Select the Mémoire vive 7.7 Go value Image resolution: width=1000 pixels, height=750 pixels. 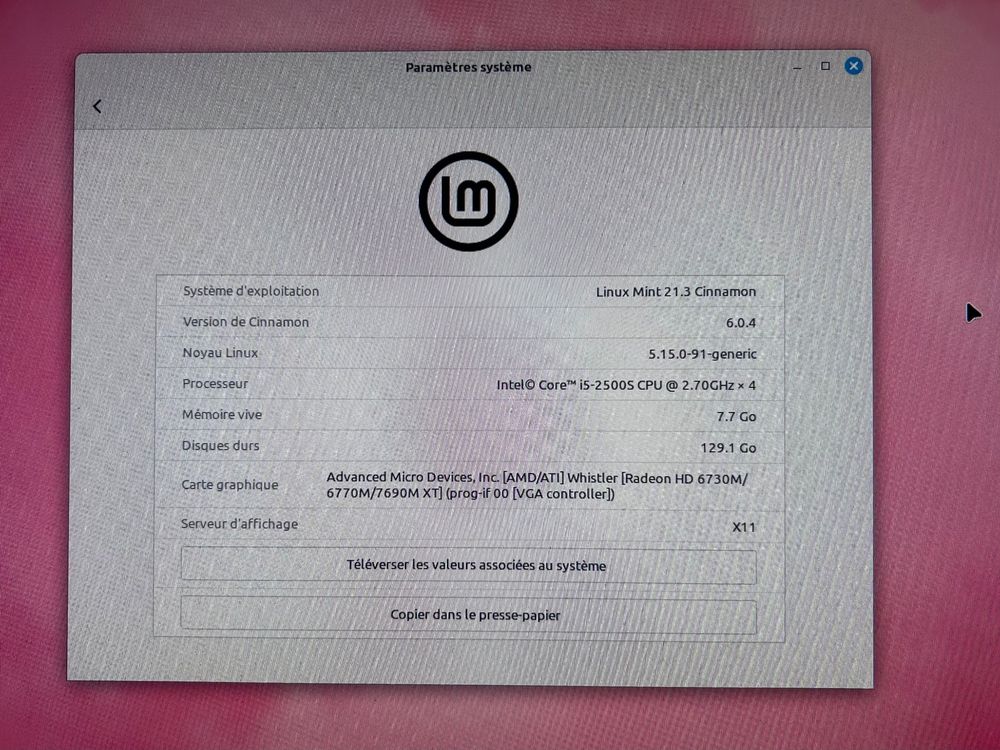click(x=739, y=415)
